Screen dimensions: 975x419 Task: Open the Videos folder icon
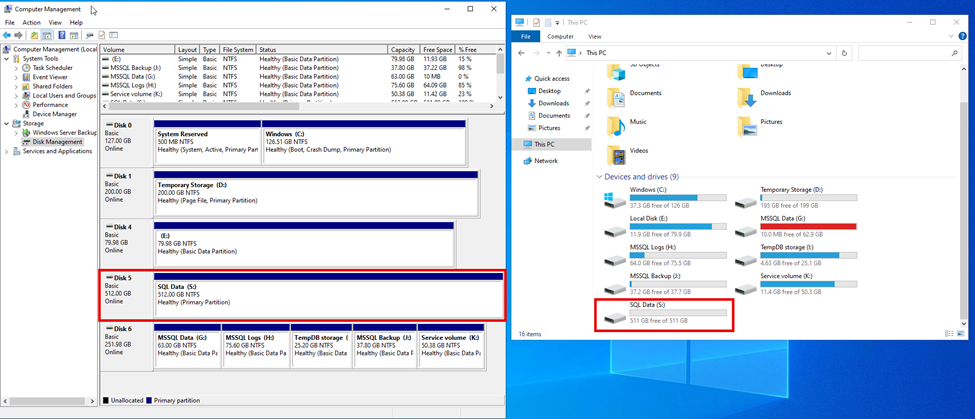617,155
